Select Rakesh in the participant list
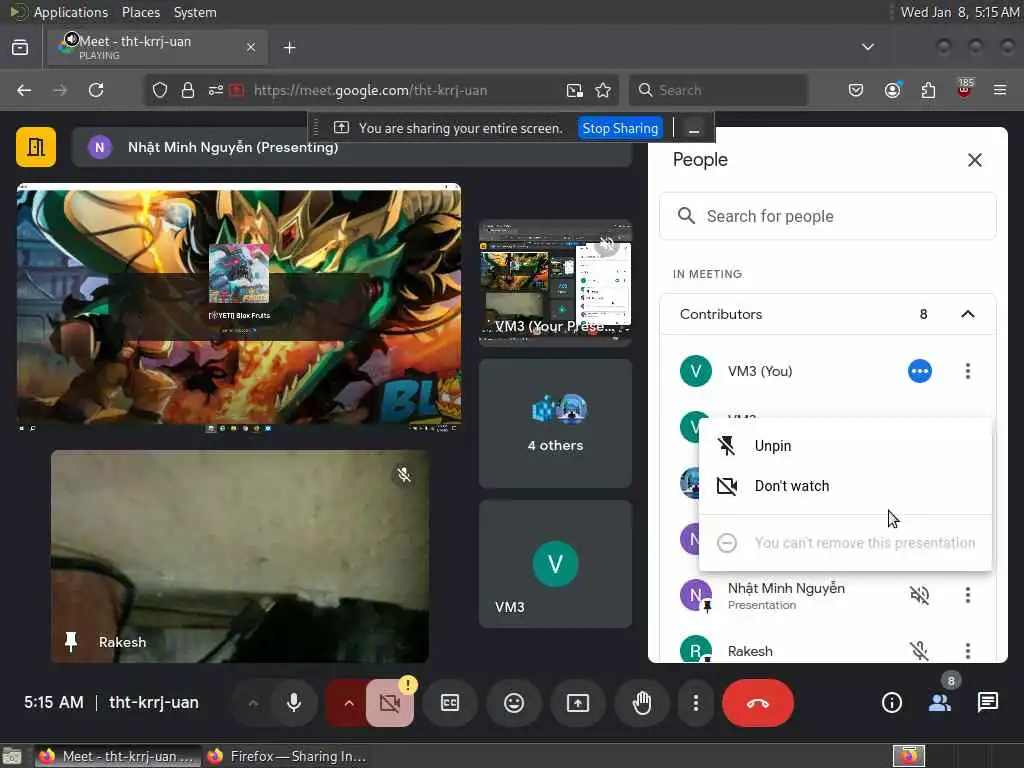The width and height of the screenshot is (1024, 768). [x=827, y=650]
